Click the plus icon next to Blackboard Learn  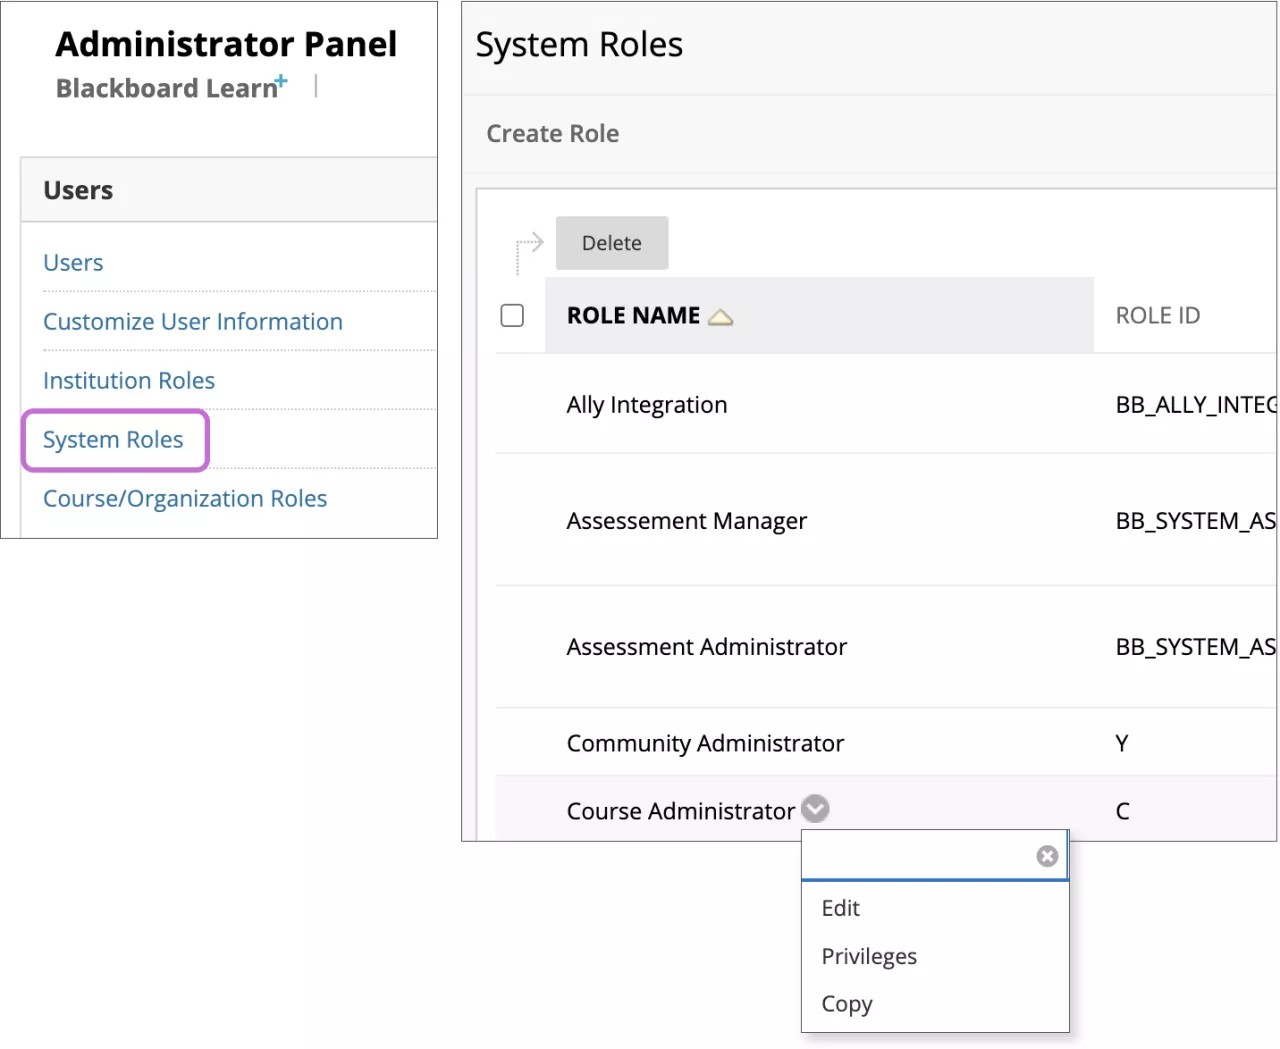(281, 78)
